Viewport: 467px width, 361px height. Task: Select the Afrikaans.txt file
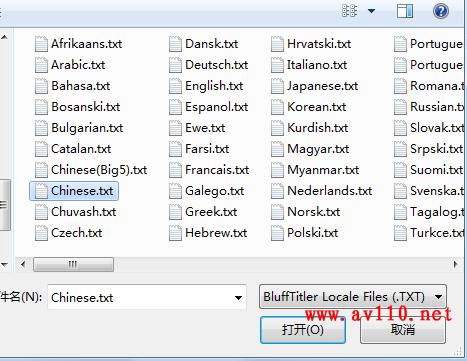click(79, 44)
